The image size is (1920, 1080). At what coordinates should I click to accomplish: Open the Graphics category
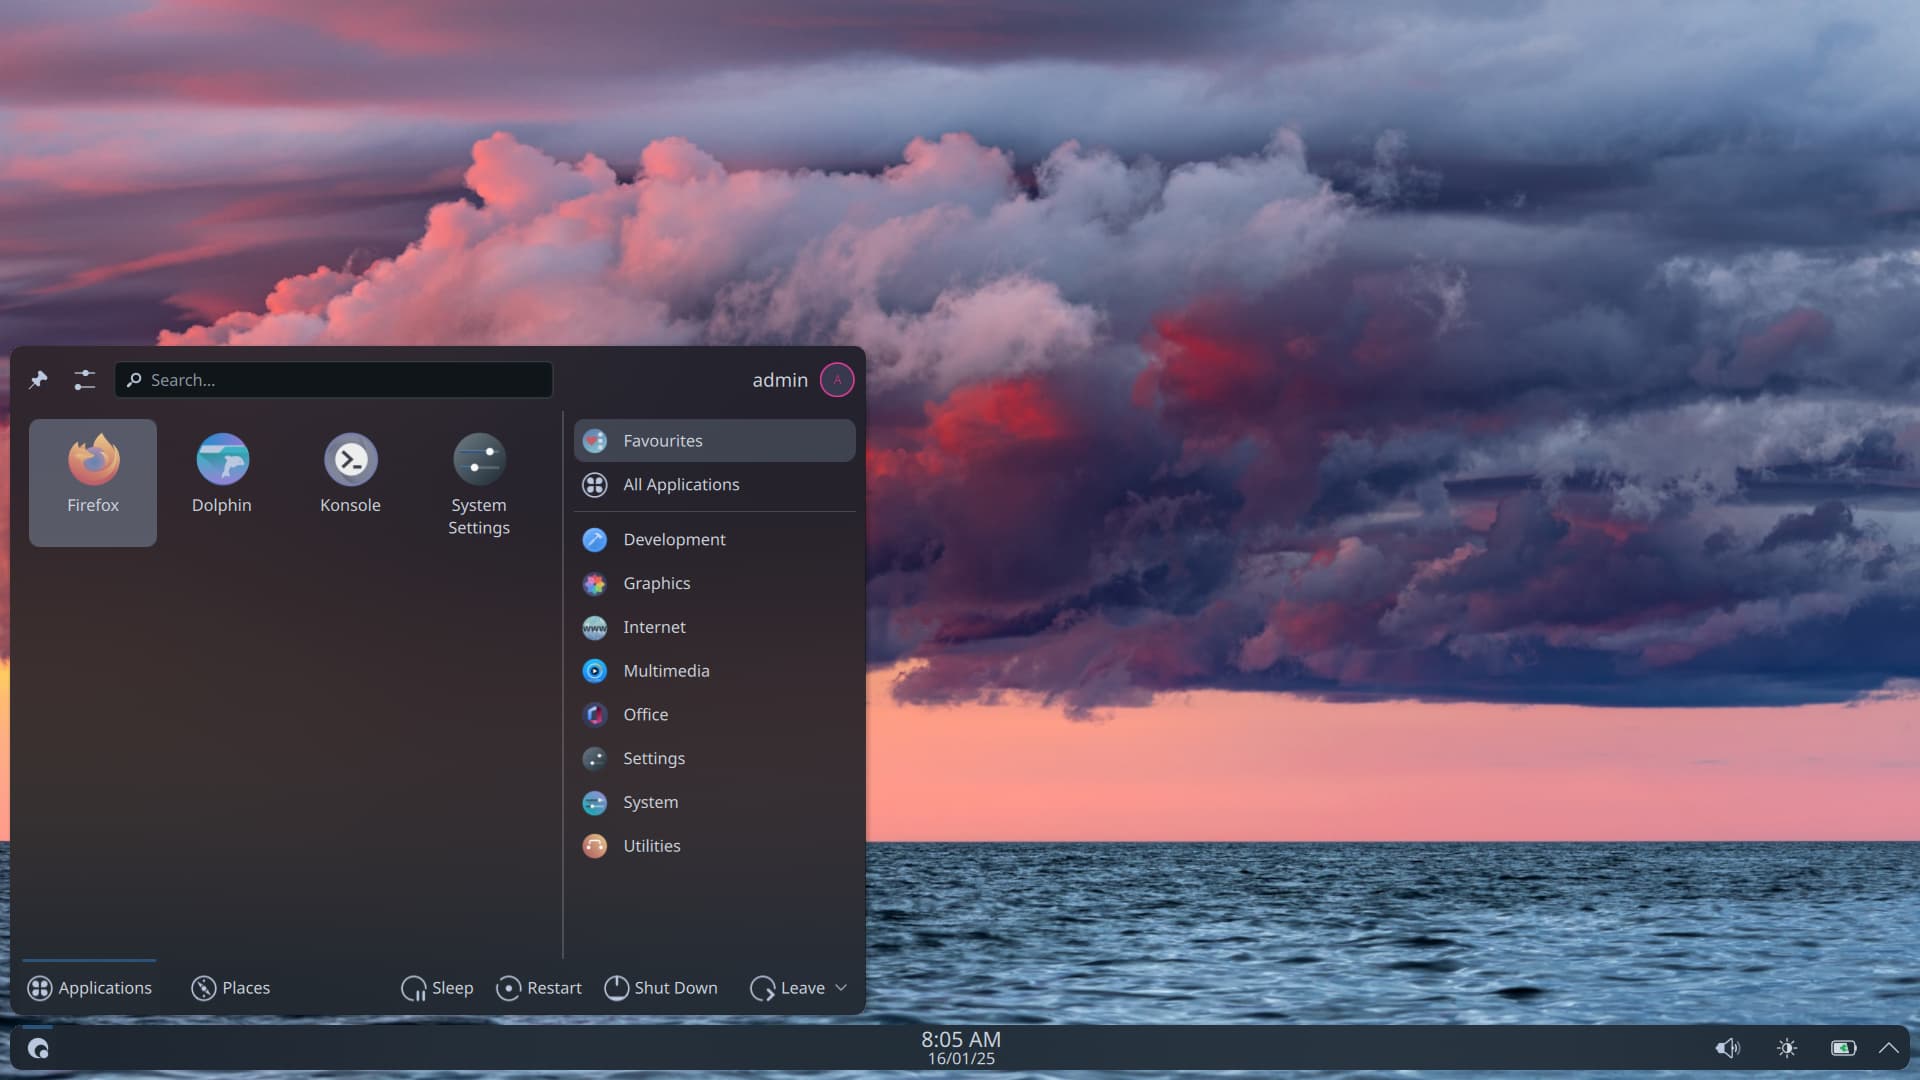pyautogui.click(x=714, y=584)
